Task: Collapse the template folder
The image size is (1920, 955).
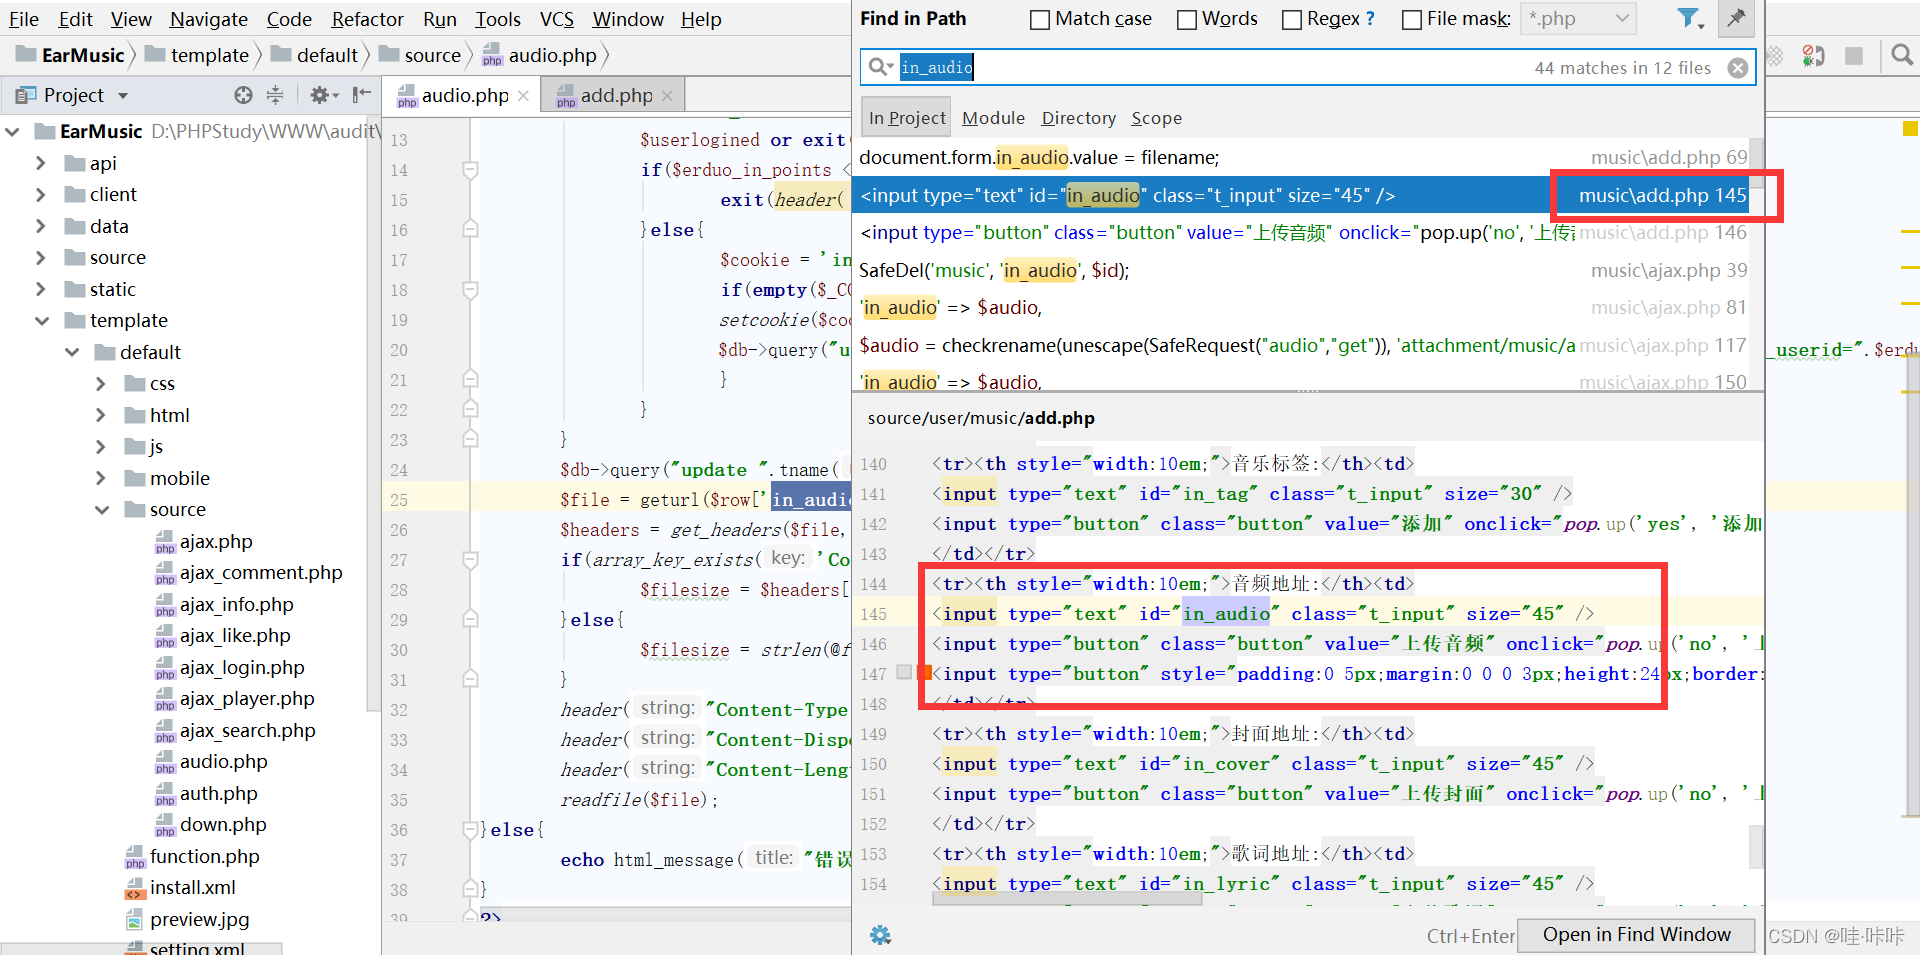Action: point(41,320)
